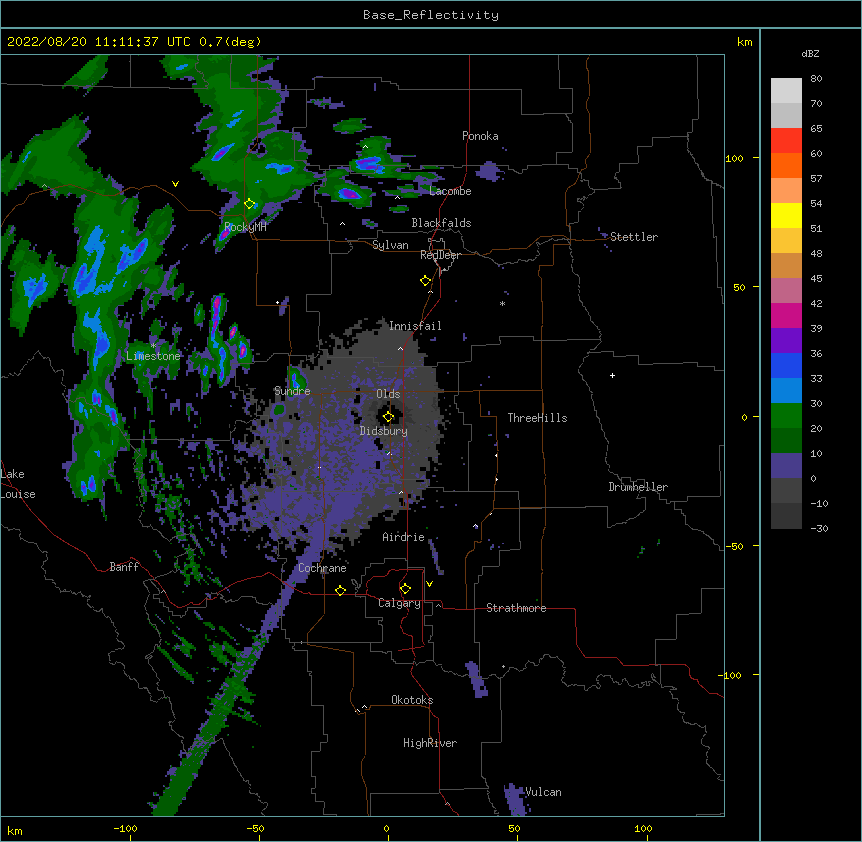Image resolution: width=862 pixels, height=842 pixels.
Task: Click the Lacombe city label
Action: (x=450, y=191)
